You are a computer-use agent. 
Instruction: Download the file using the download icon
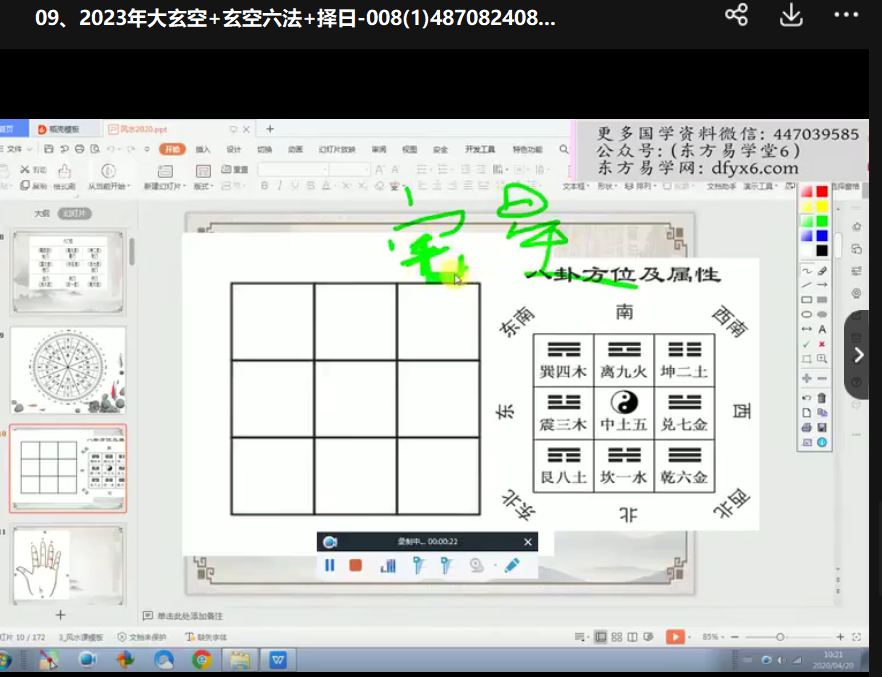[x=791, y=15]
